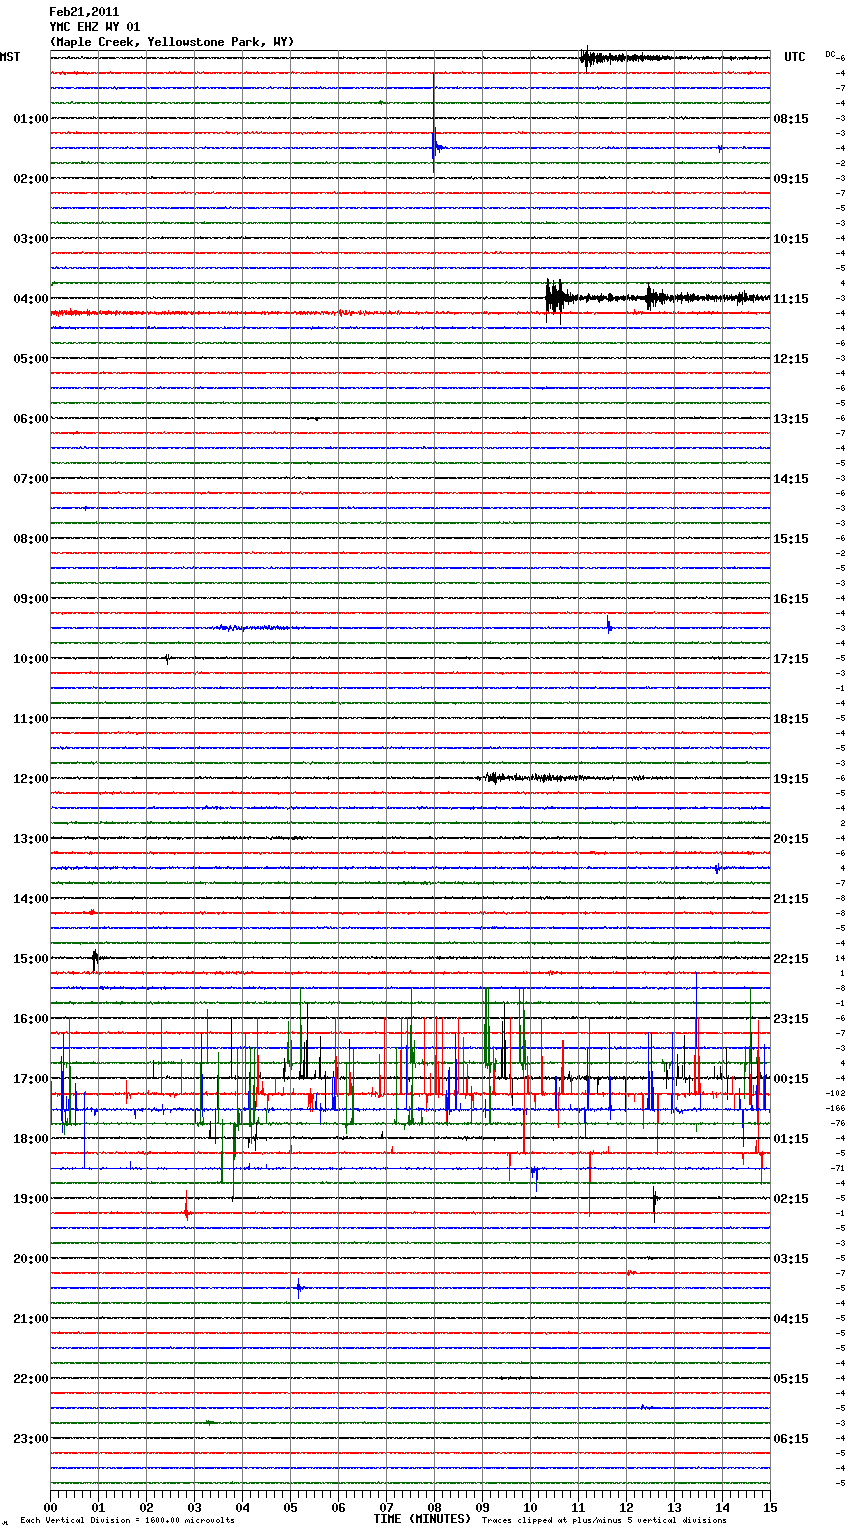The image size is (850, 1534).
Task: Click the 13:15 UTC time label
Action: (x=791, y=418)
